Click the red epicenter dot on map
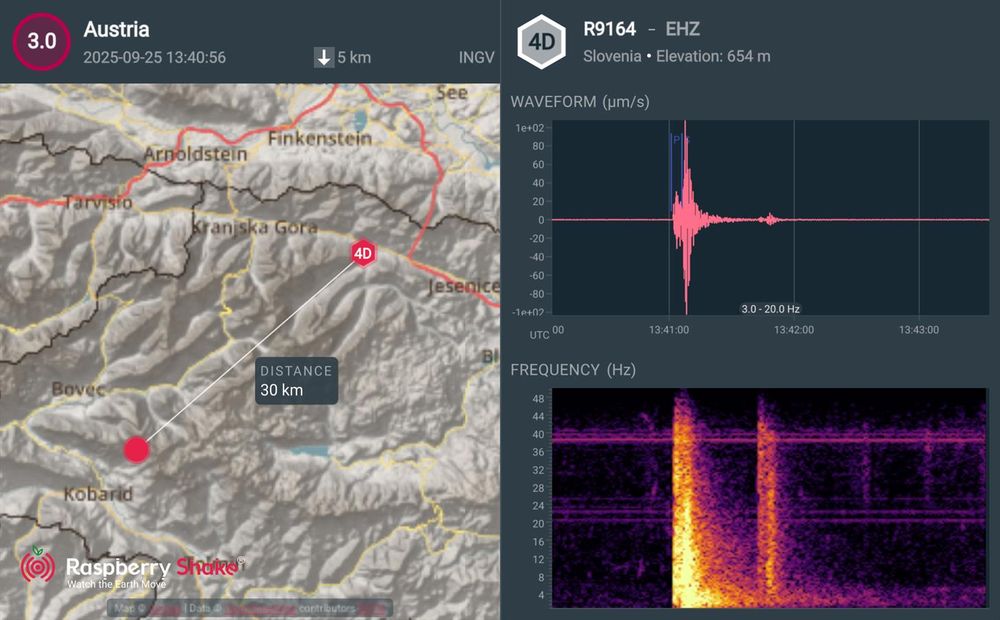 [x=136, y=450]
